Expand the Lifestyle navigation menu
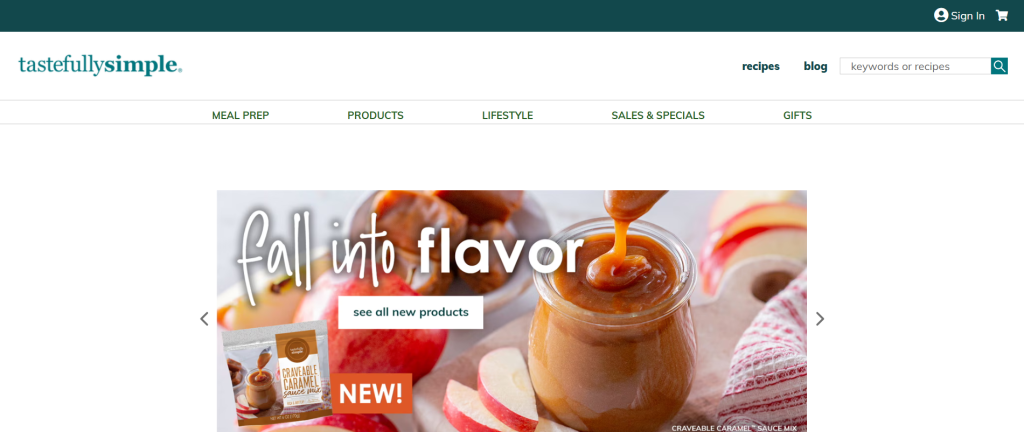Screen dimensions: 1024x432 click(507, 116)
